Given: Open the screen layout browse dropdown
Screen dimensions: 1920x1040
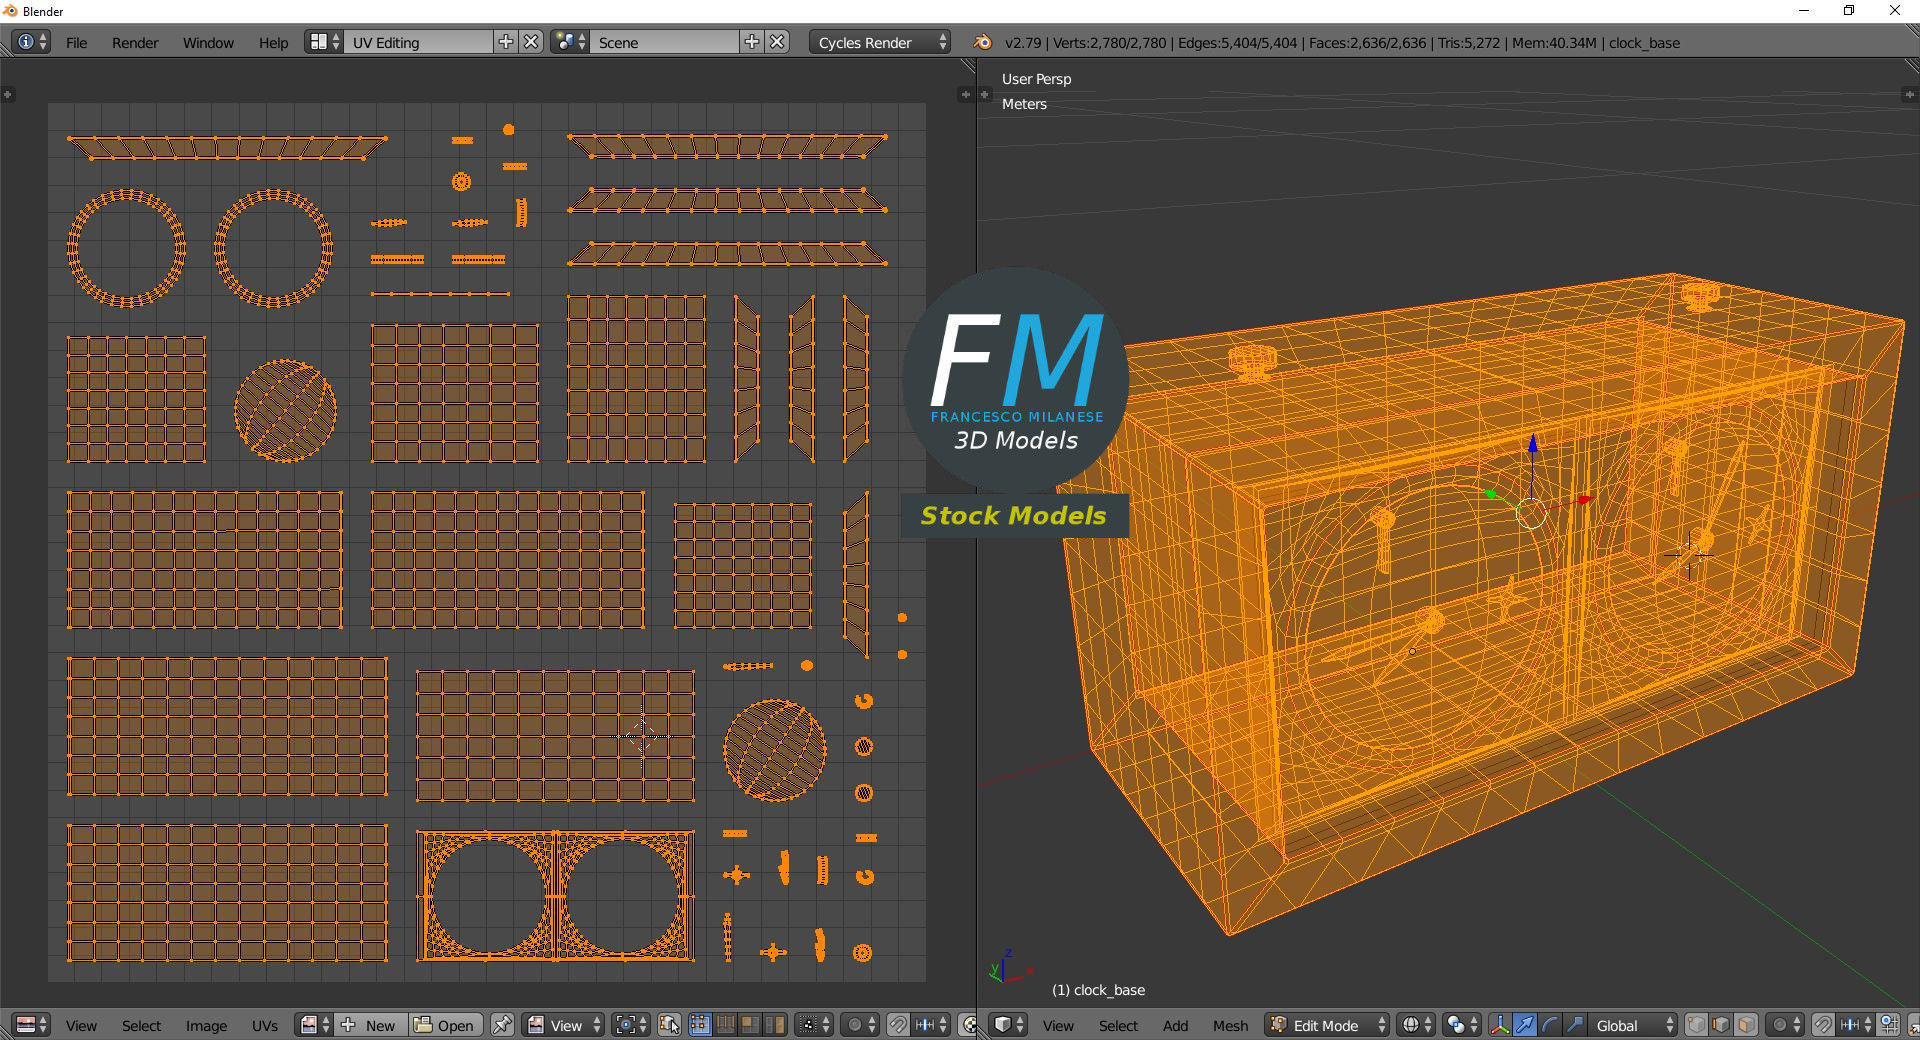Looking at the screenshot, I should pos(325,42).
